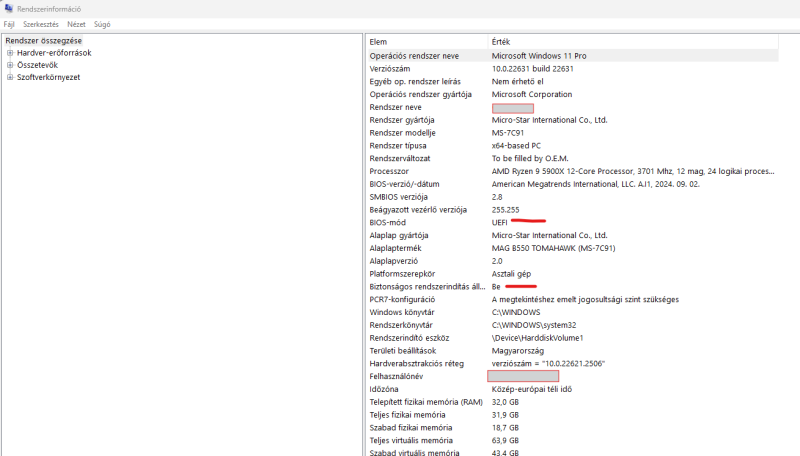Select the Rendszer gyártója row label
This screenshot has width=800, height=456.
(402, 120)
